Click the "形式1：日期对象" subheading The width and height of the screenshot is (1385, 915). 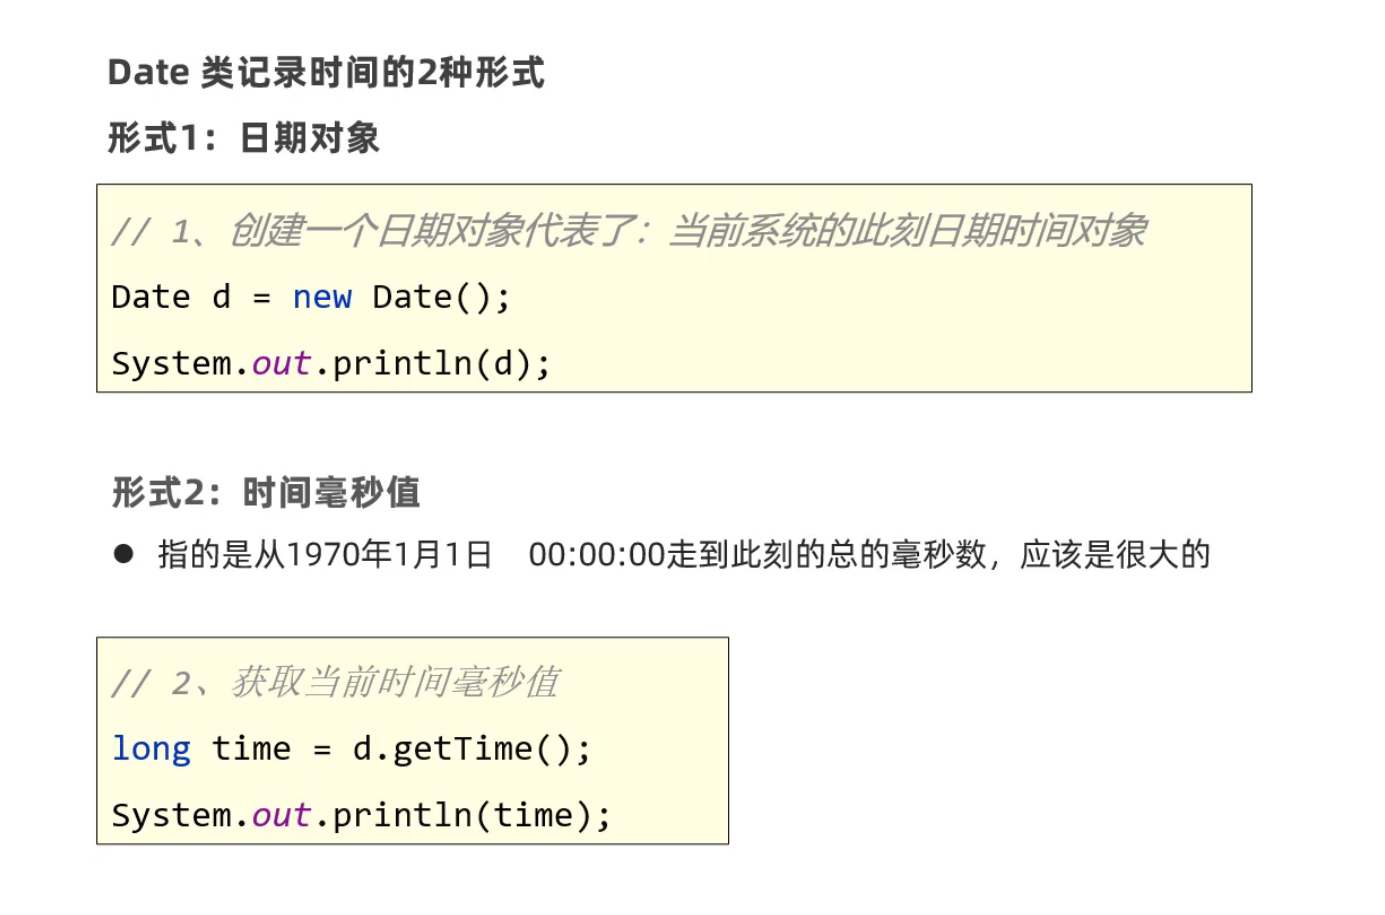click(x=244, y=138)
